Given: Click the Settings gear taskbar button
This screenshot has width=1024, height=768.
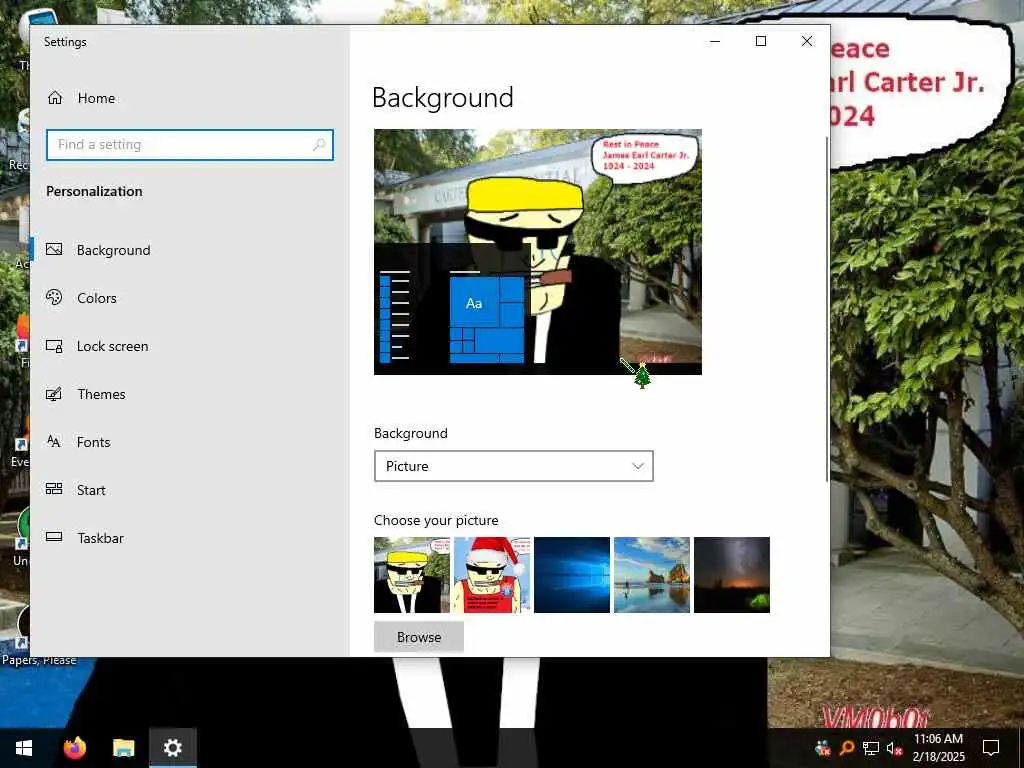Looking at the screenshot, I should pyautogui.click(x=172, y=748).
